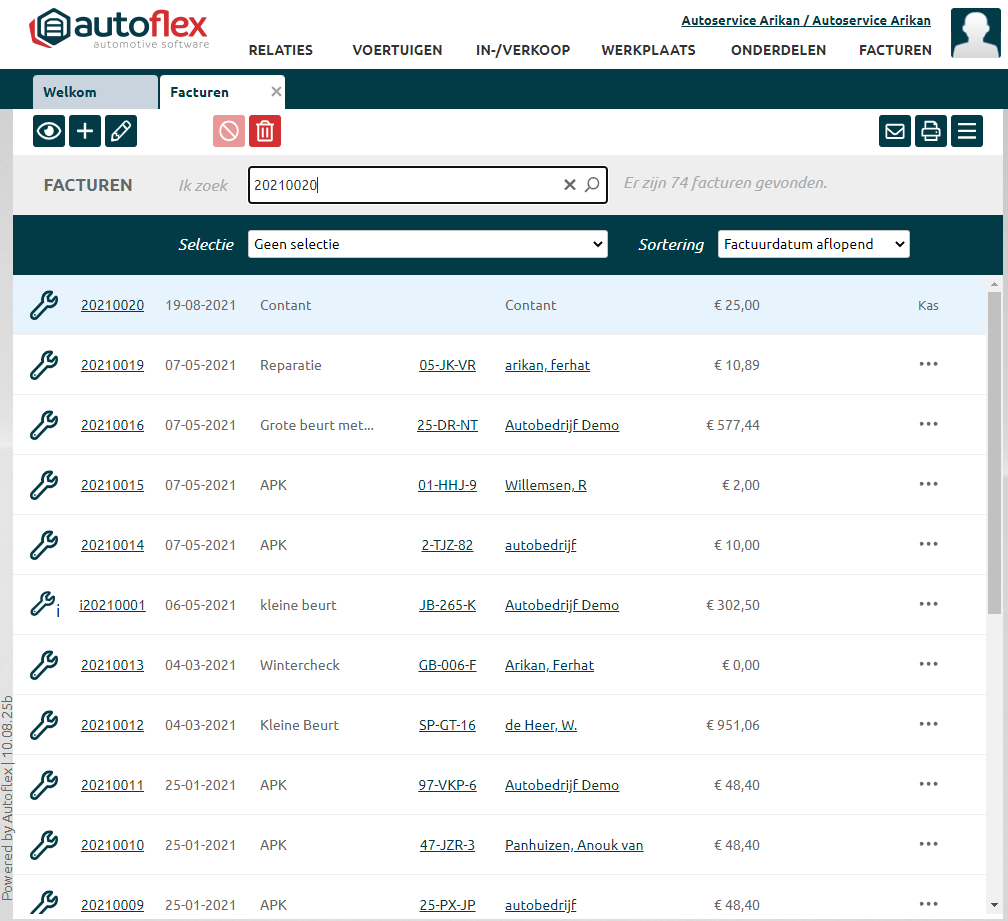
Task: Open the Selectie dropdown
Action: click(427, 244)
